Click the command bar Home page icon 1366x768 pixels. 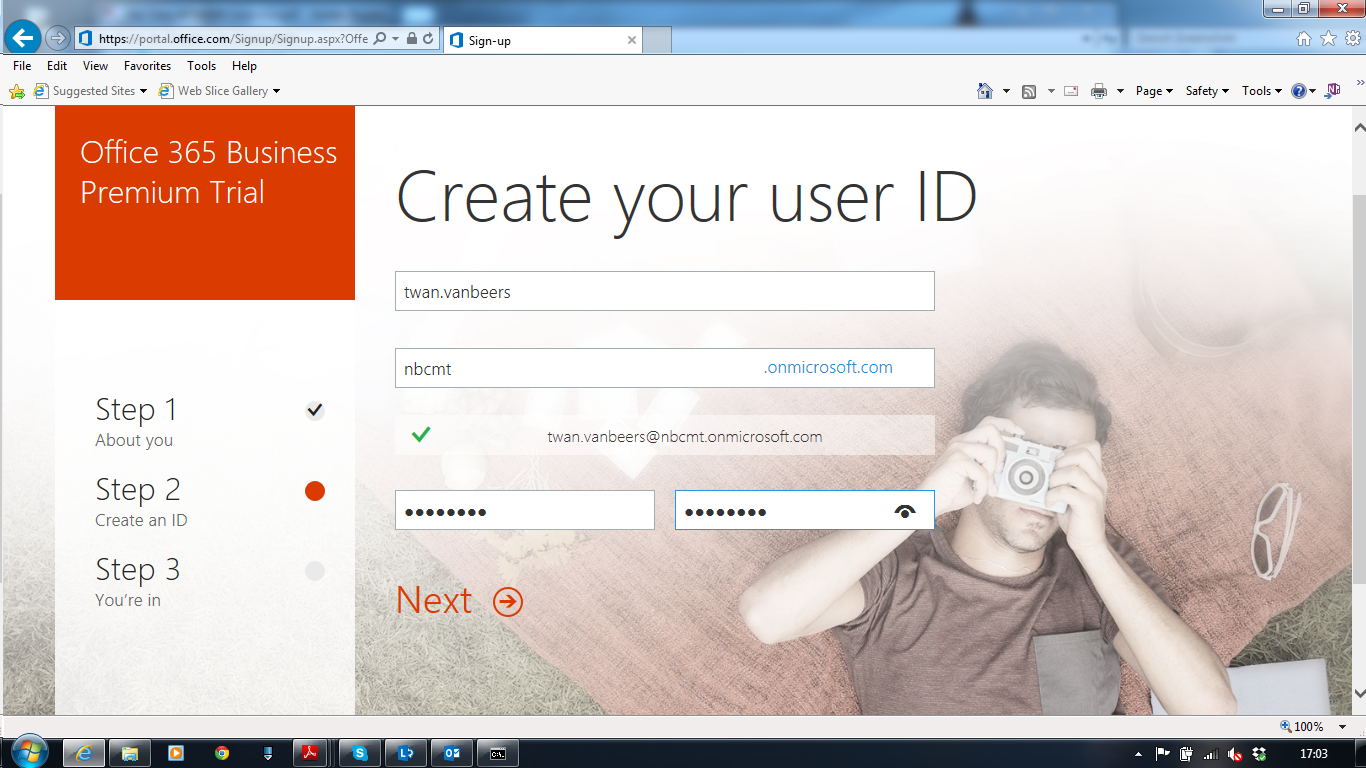click(x=985, y=91)
